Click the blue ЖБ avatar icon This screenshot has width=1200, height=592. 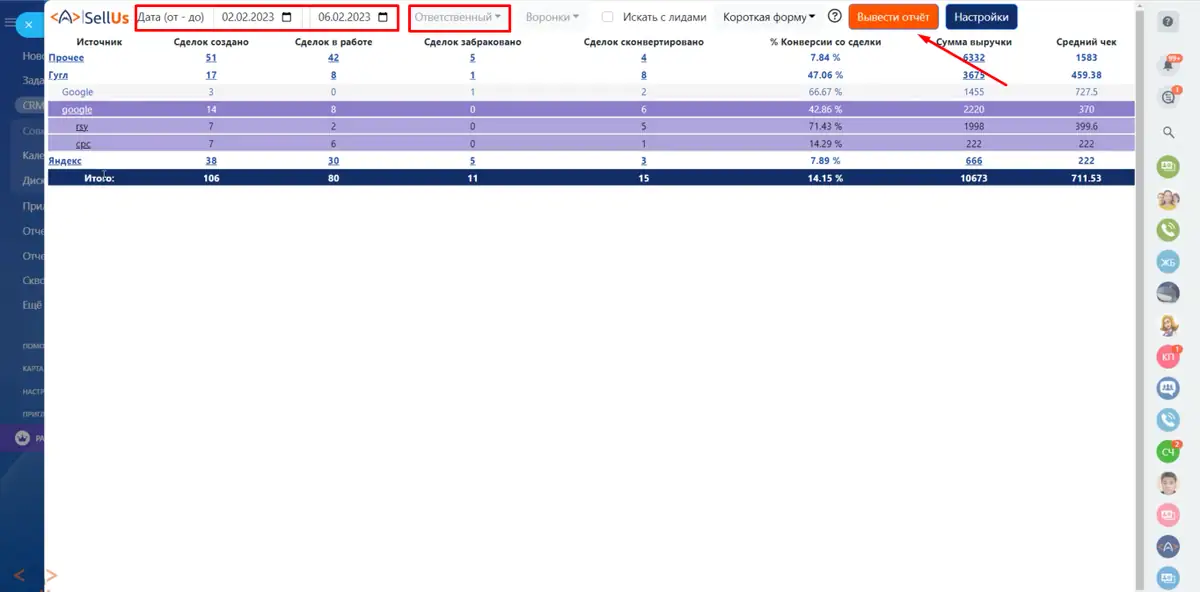coord(1168,262)
